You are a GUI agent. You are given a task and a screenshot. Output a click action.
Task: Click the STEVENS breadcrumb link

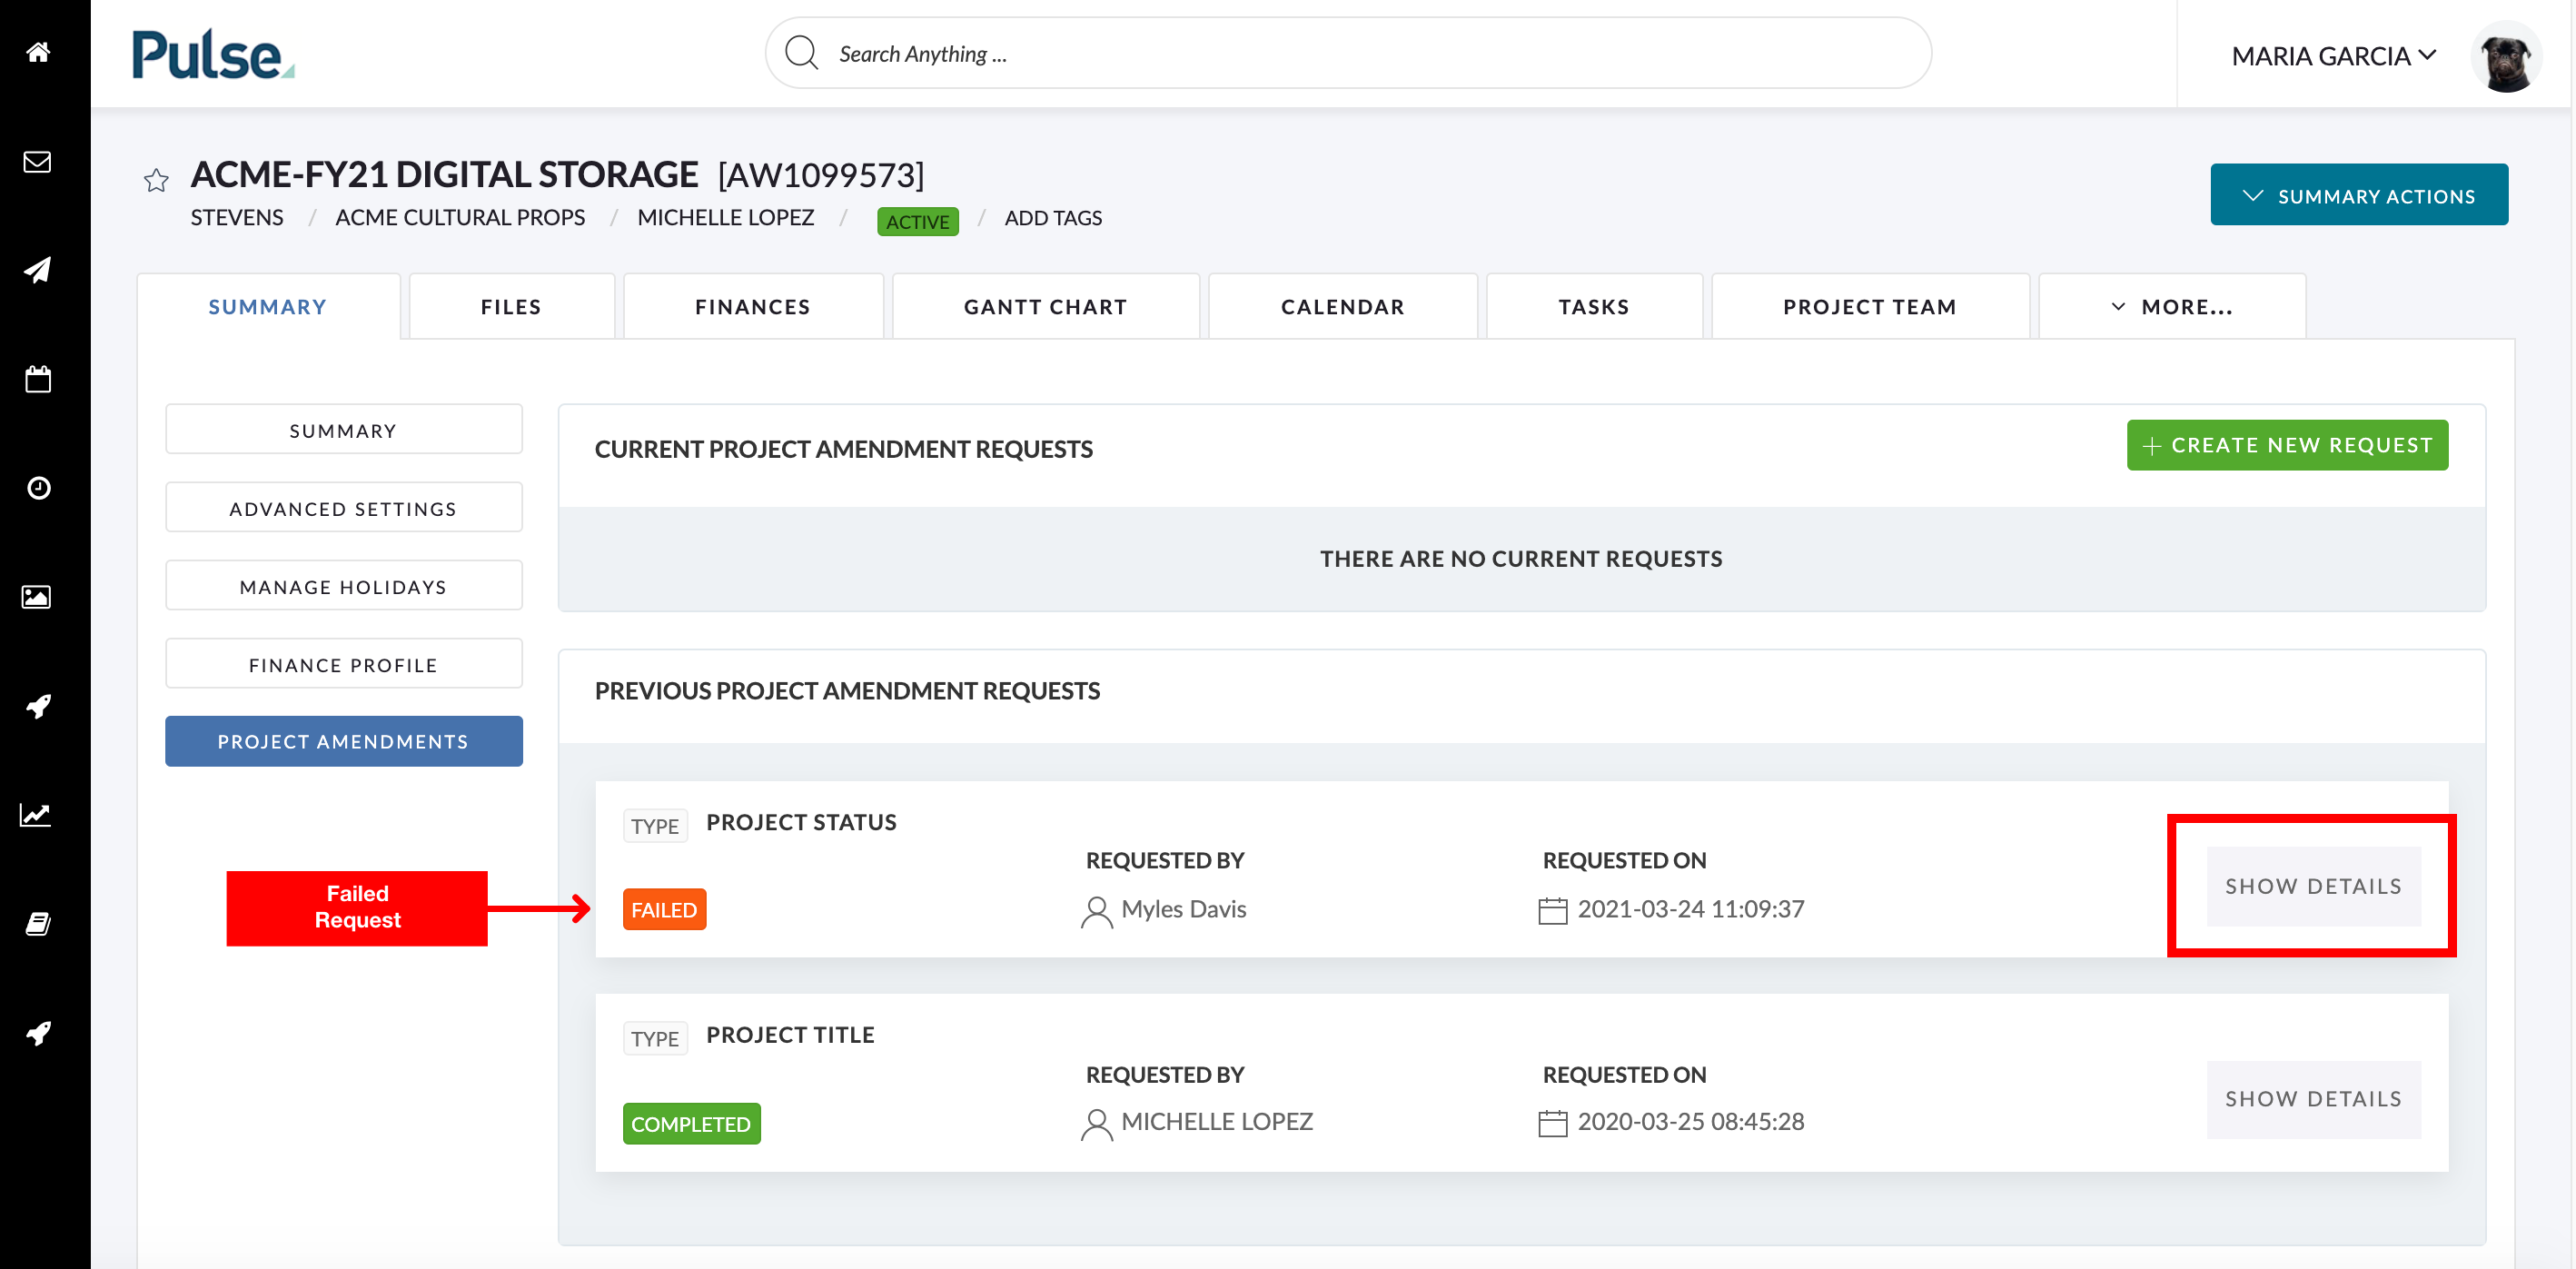click(237, 217)
